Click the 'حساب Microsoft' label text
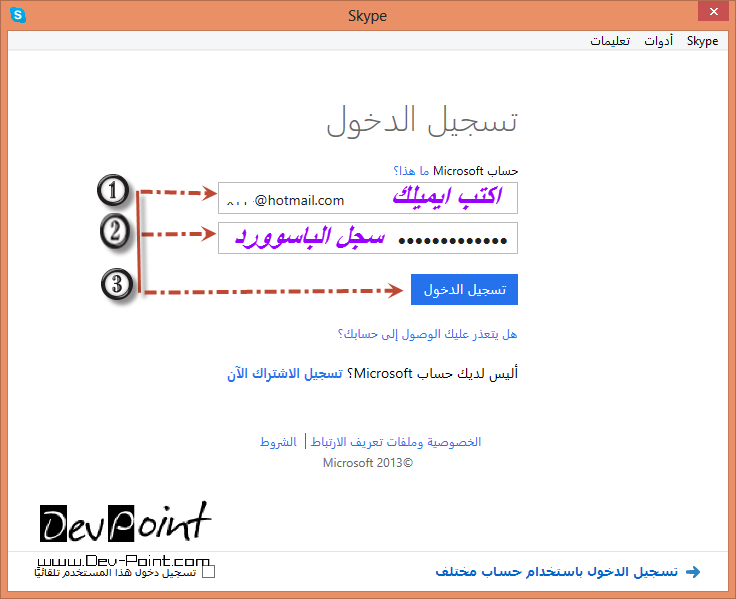 (x=475, y=171)
